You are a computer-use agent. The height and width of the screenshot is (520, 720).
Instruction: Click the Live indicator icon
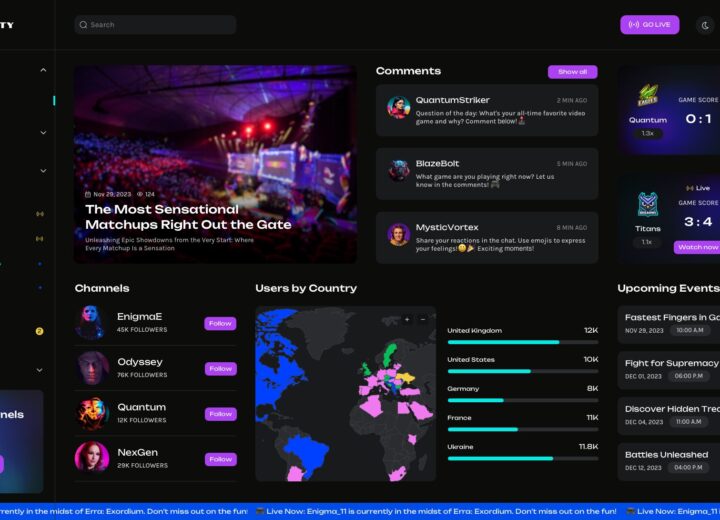(690, 188)
